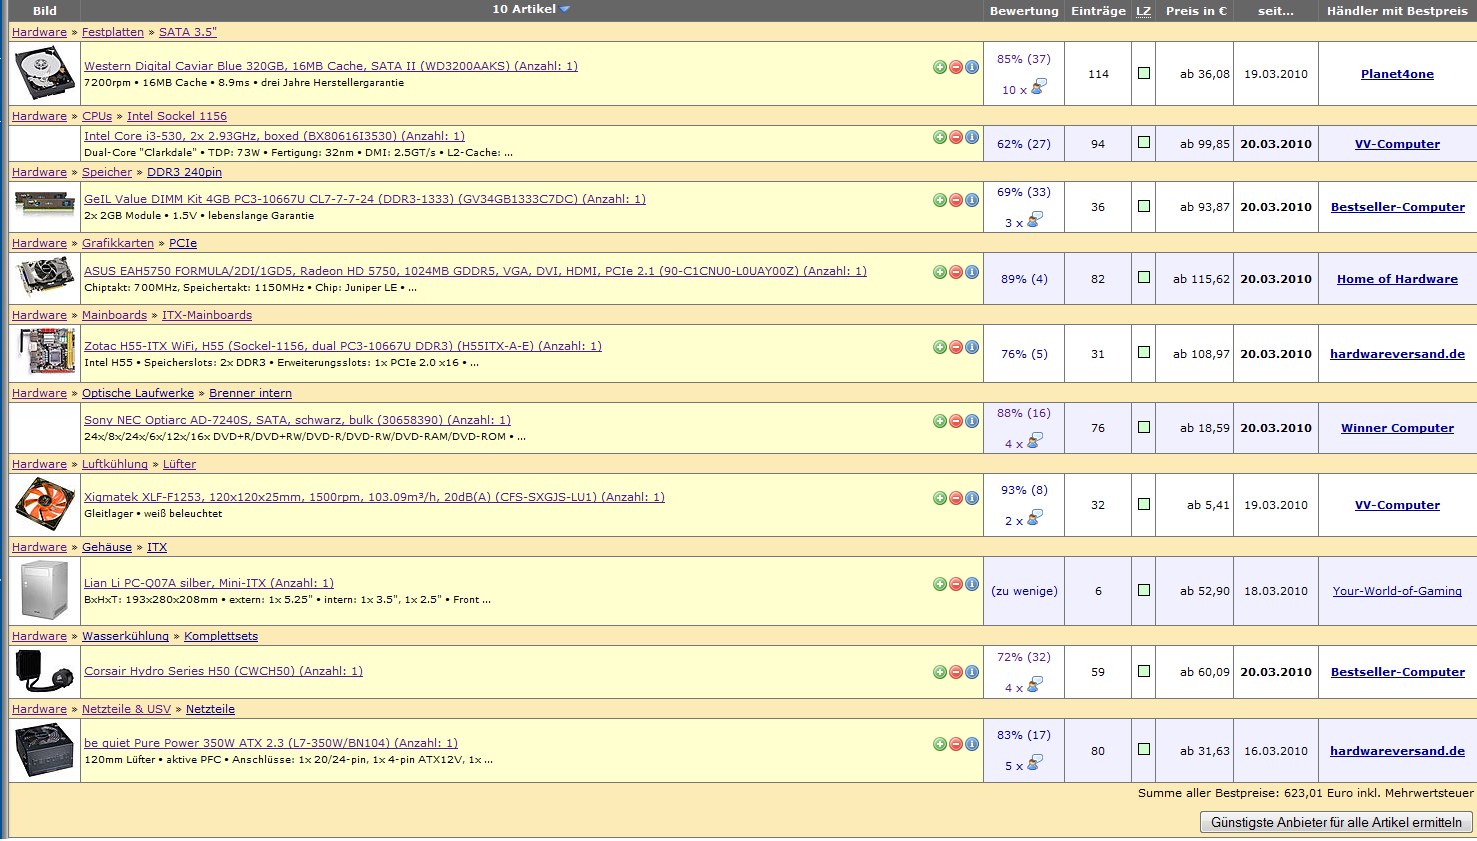Image resolution: width=1477 pixels, height=841 pixels.
Task: Open Your-World-of-Gaming dealer link
Action: click(1397, 591)
